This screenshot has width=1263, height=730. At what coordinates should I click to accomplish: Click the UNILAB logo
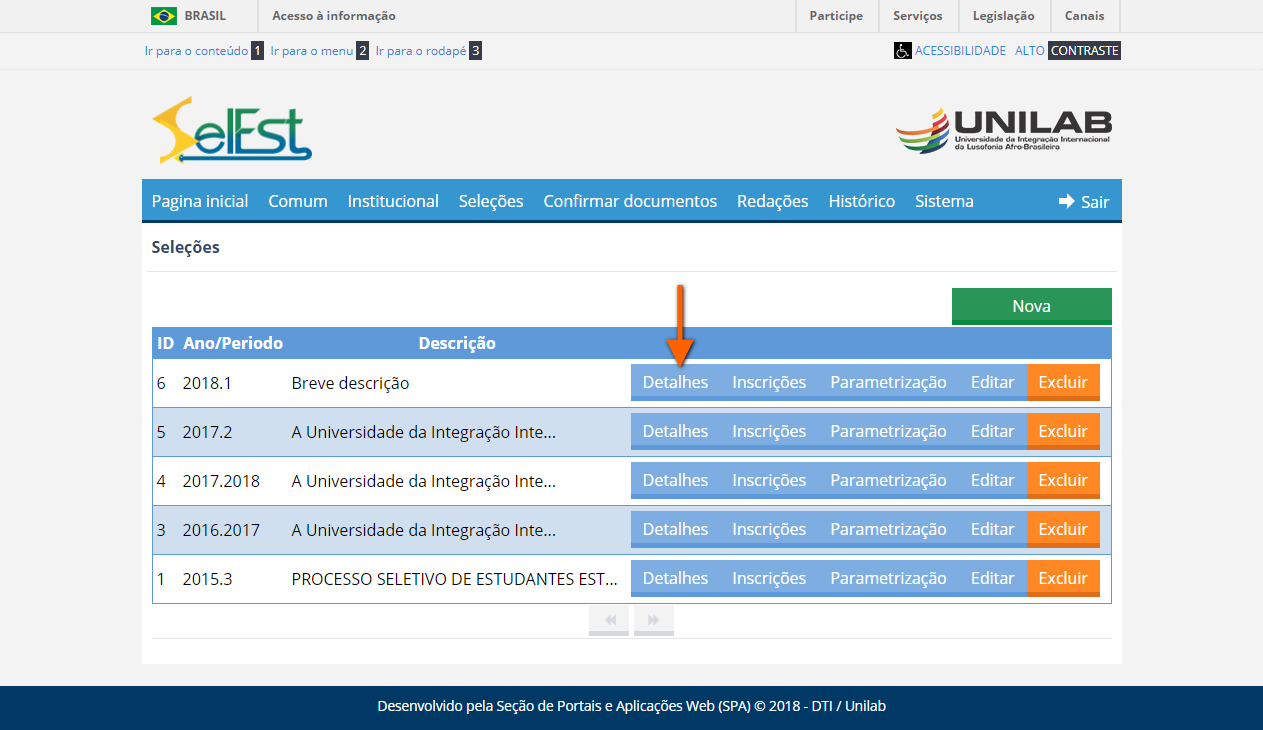1003,129
